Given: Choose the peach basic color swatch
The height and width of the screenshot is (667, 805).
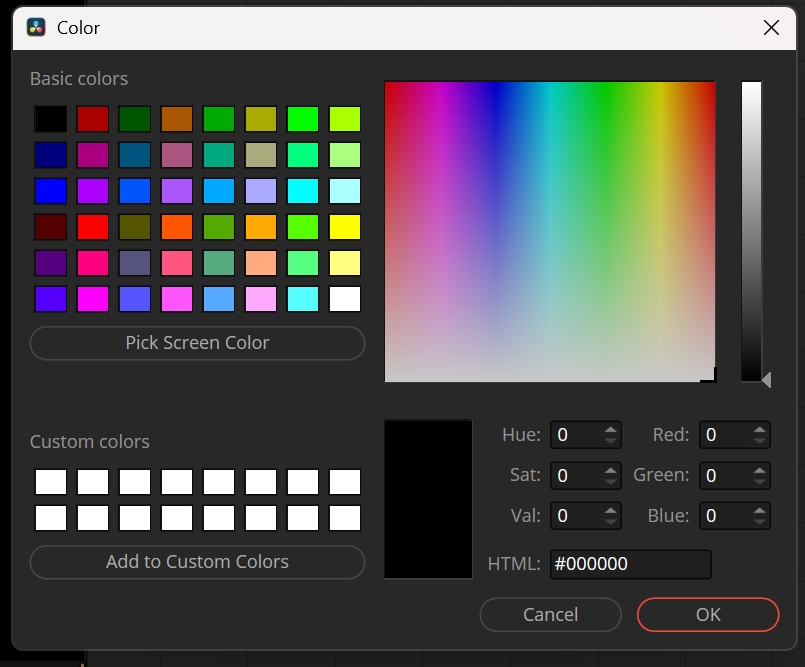Looking at the screenshot, I should (261, 263).
